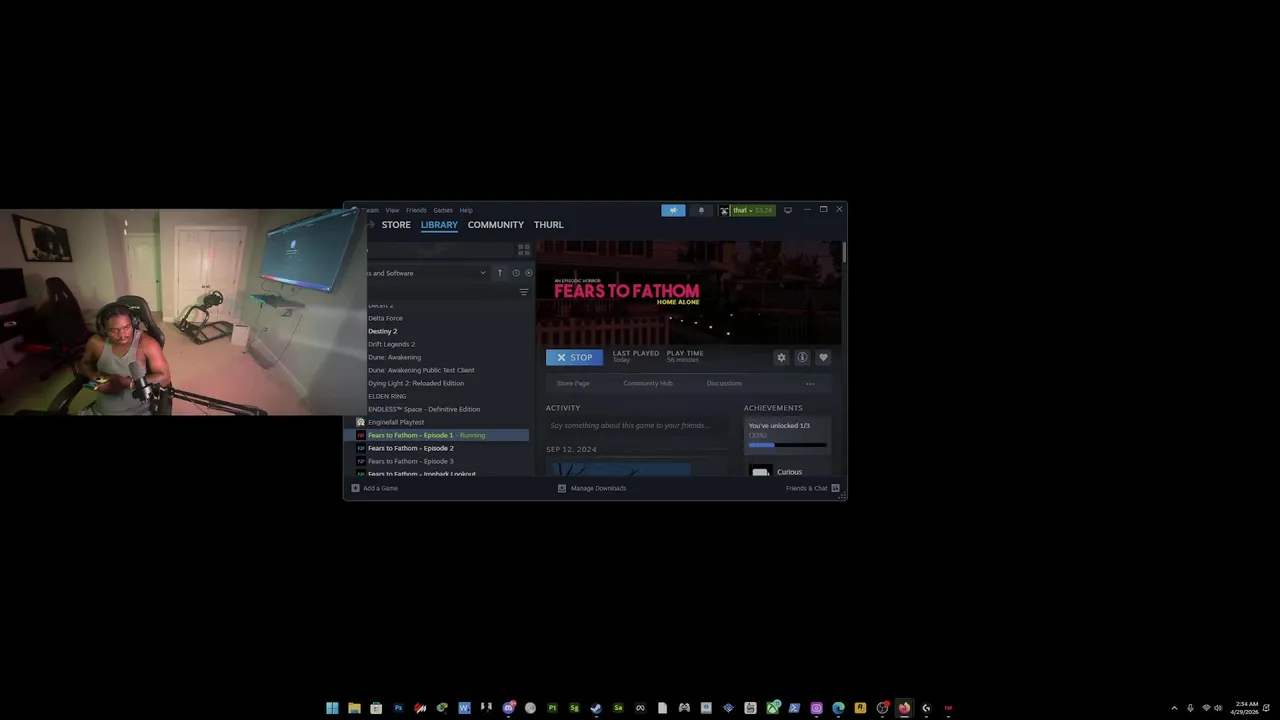Select Enginefall Playtest in library
The width and height of the screenshot is (1280, 720).
[x=396, y=422]
